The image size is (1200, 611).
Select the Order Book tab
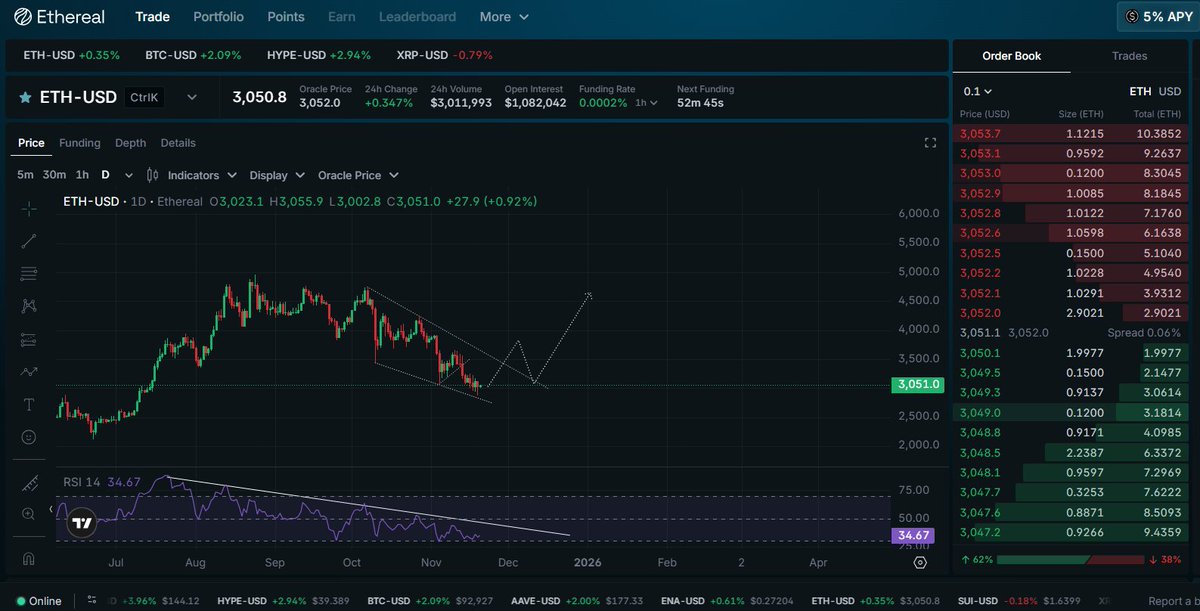click(1013, 56)
